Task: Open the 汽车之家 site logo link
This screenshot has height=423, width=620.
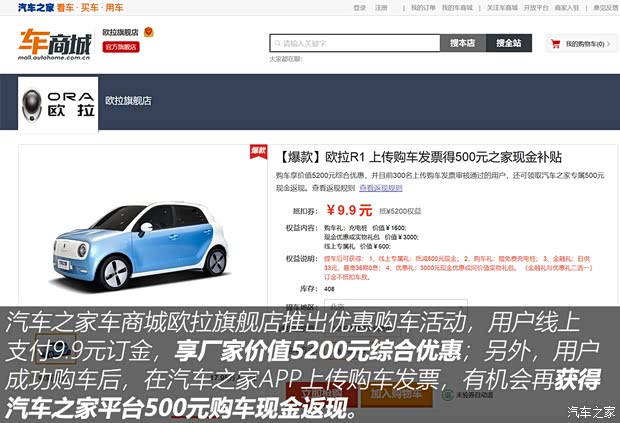Action: [x=36, y=8]
